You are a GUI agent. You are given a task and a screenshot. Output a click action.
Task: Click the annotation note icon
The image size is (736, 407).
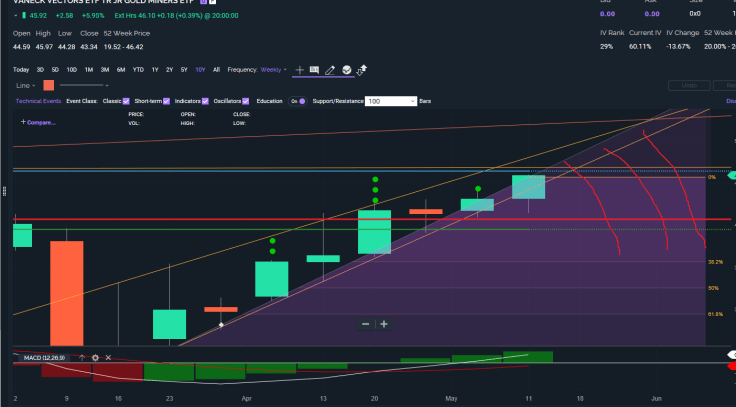point(314,70)
